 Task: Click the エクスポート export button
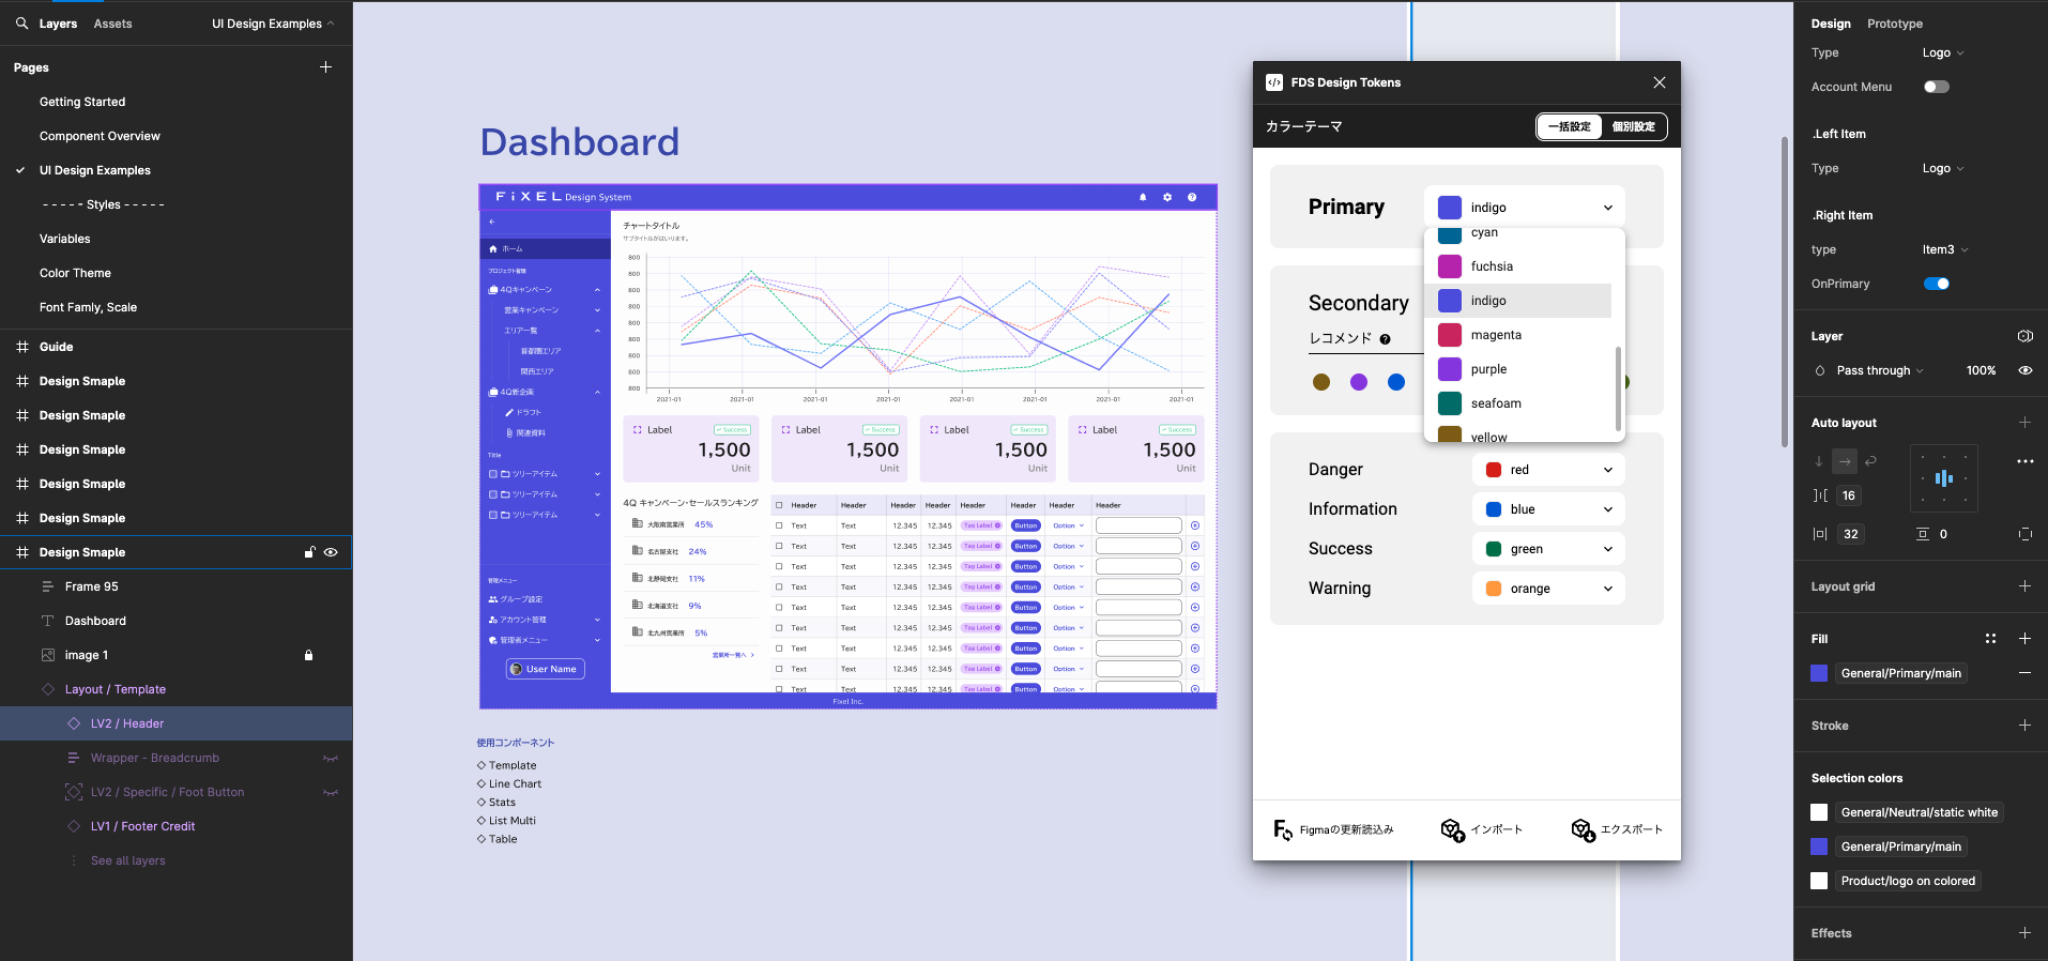1614,829
